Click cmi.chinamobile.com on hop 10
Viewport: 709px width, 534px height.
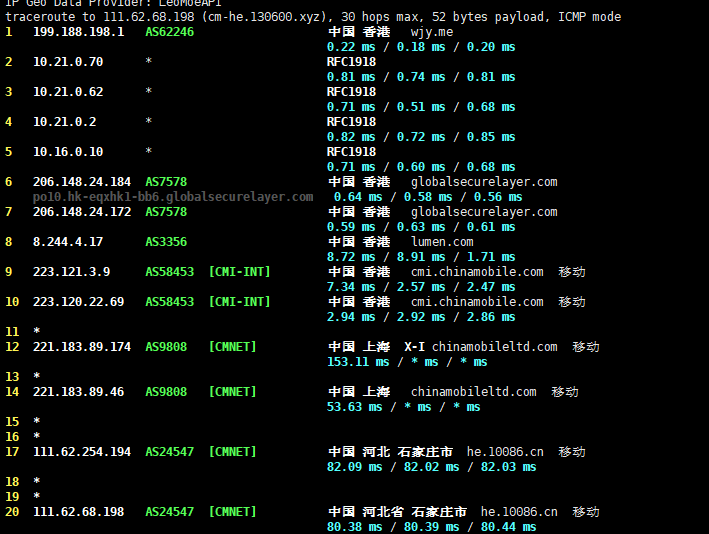point(477,302)
